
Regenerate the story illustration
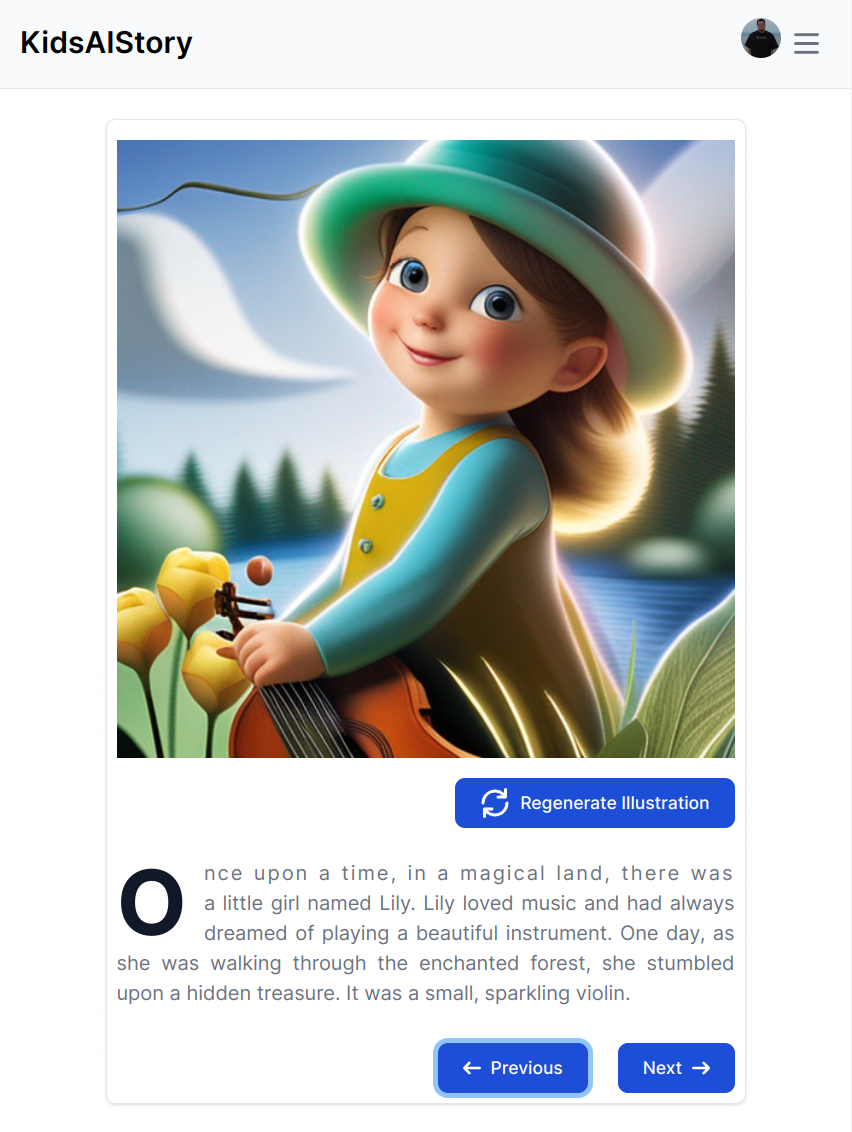(594, 803)
